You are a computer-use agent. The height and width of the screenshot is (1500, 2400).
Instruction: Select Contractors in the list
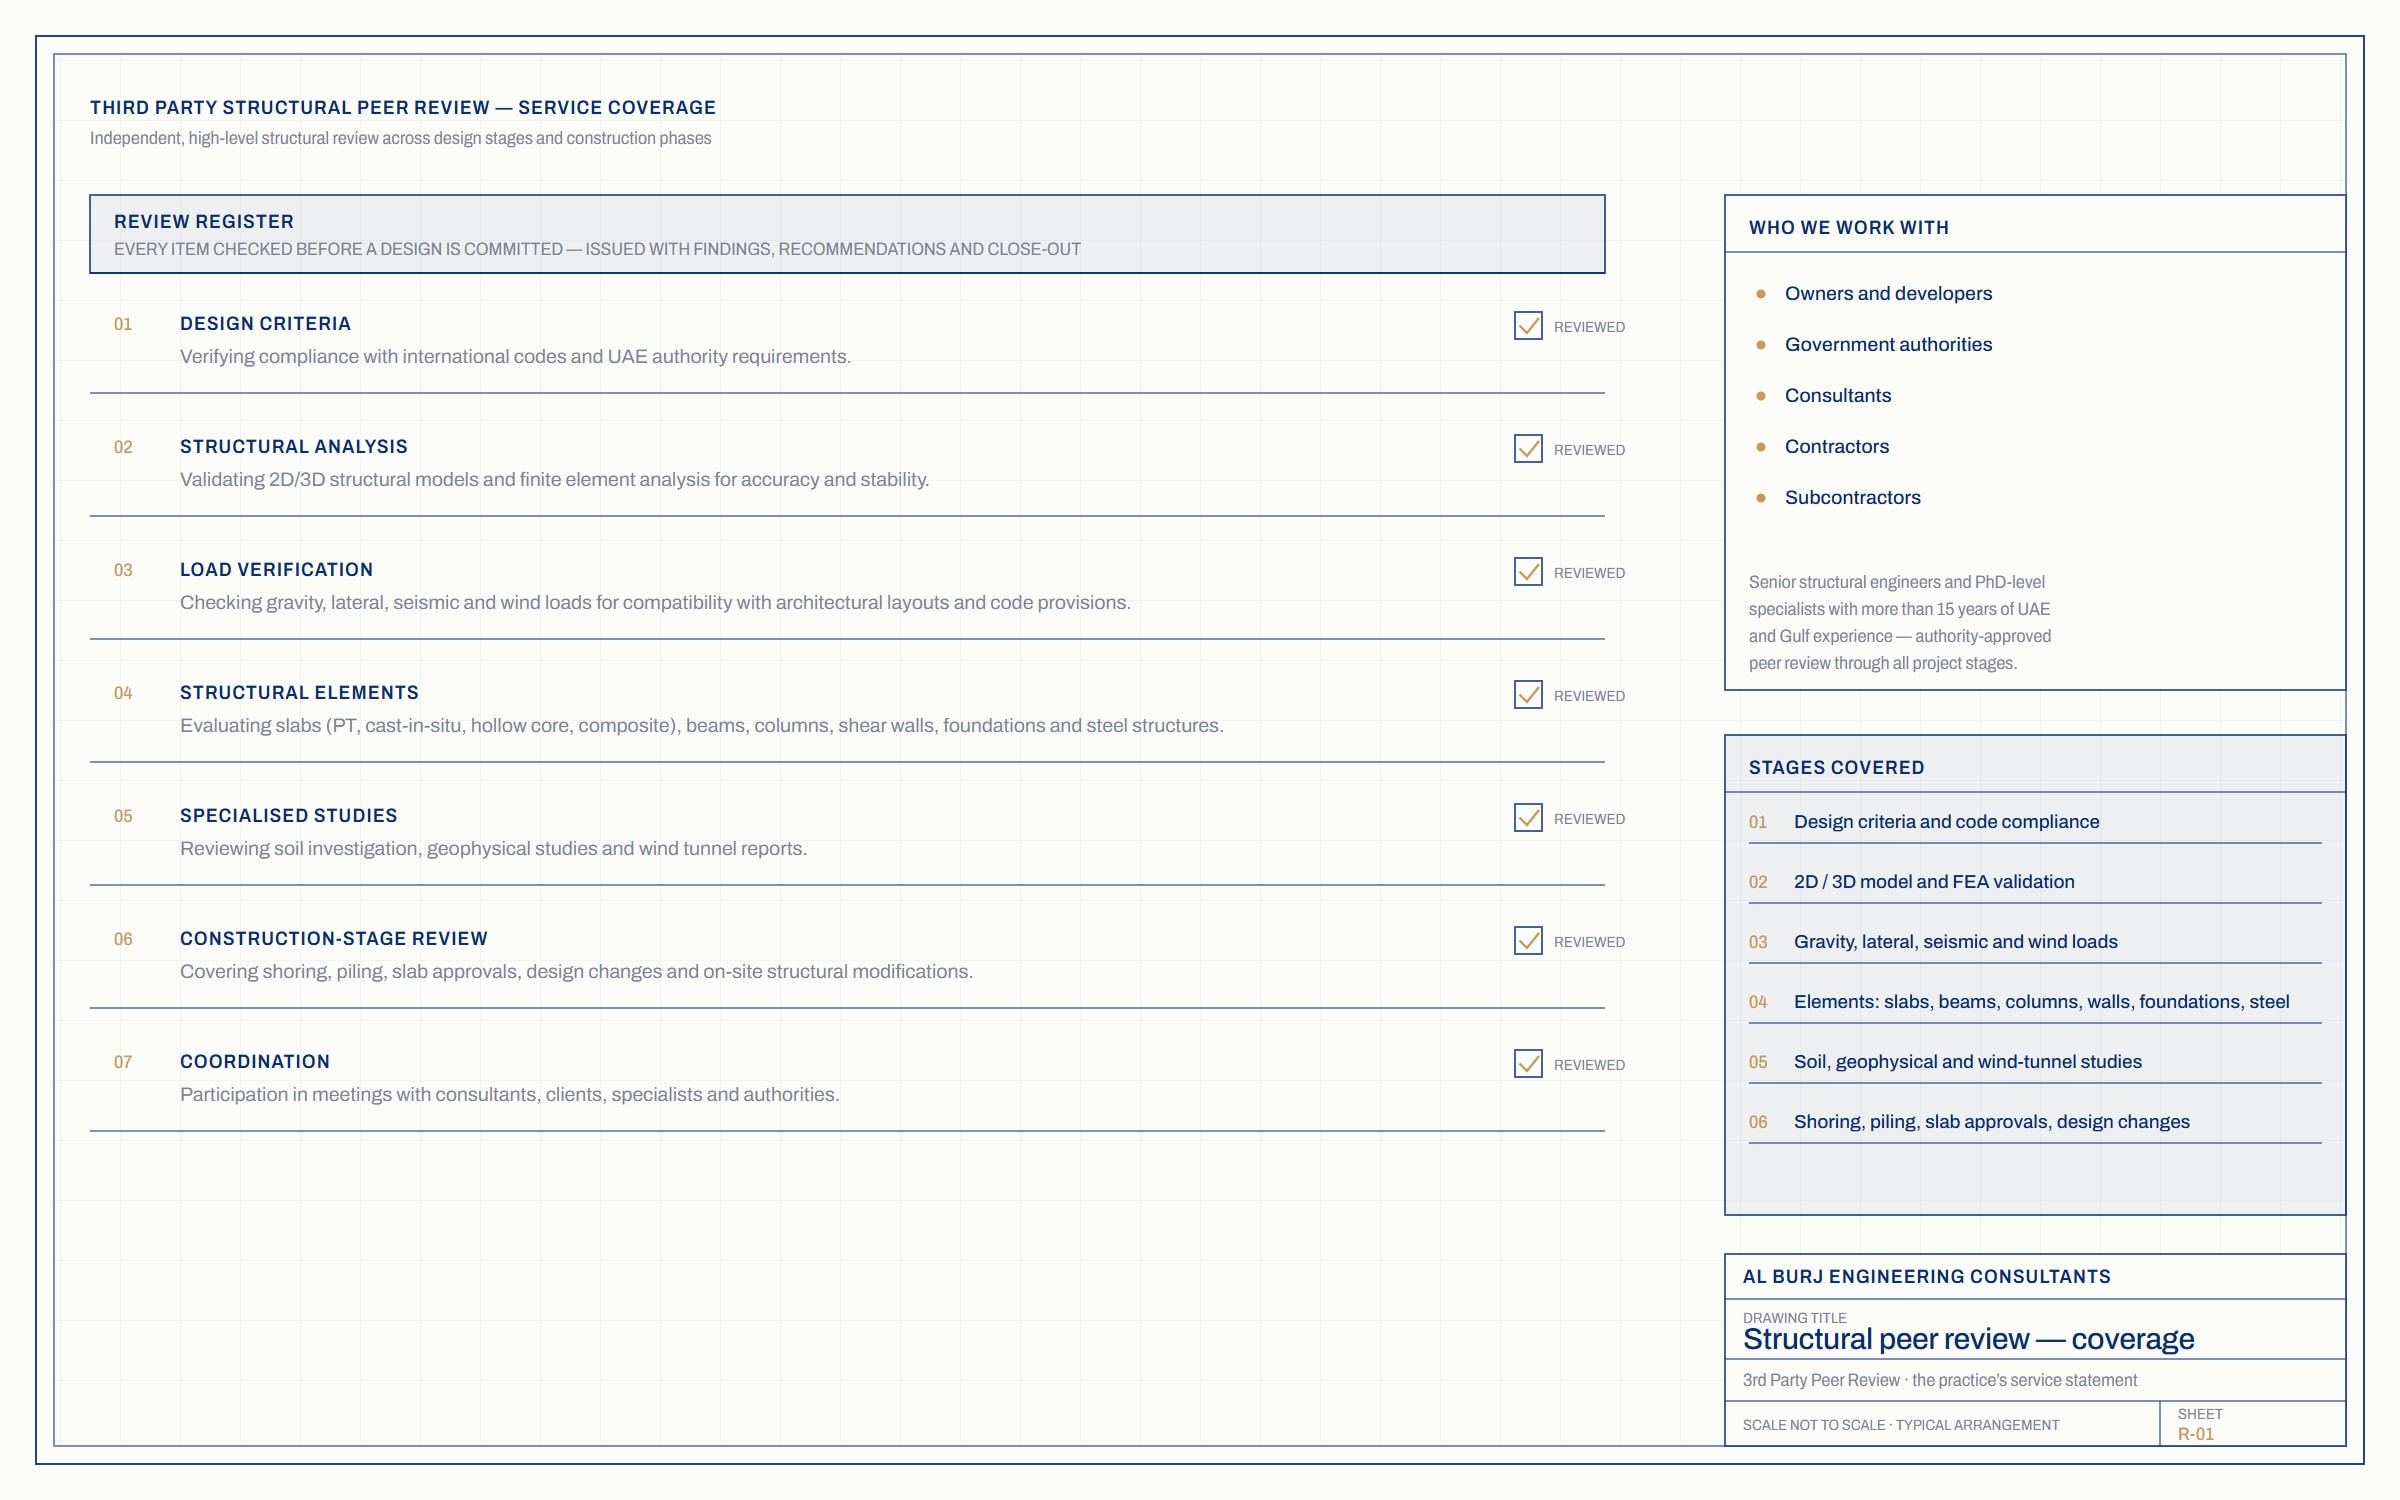point(1837,447)
